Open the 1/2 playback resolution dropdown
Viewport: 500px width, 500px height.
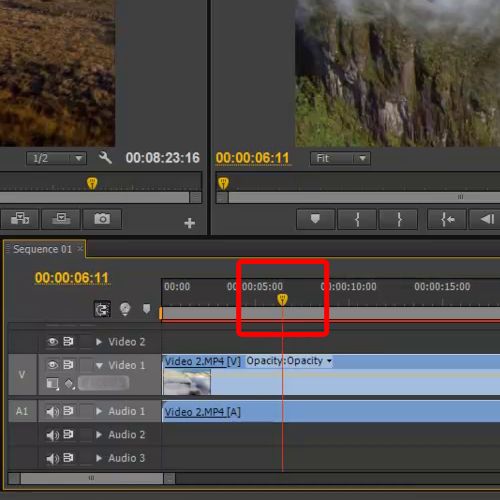point(57,158)
